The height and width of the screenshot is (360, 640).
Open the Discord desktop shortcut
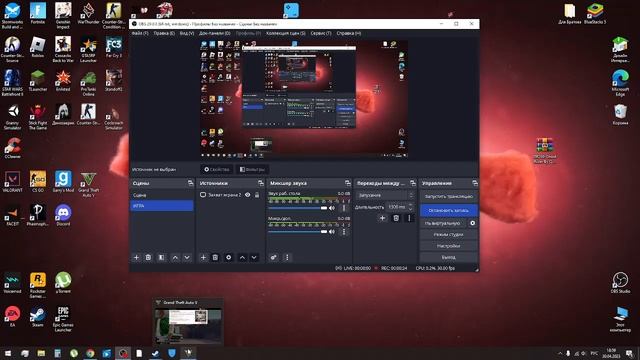tap(63, 215)
